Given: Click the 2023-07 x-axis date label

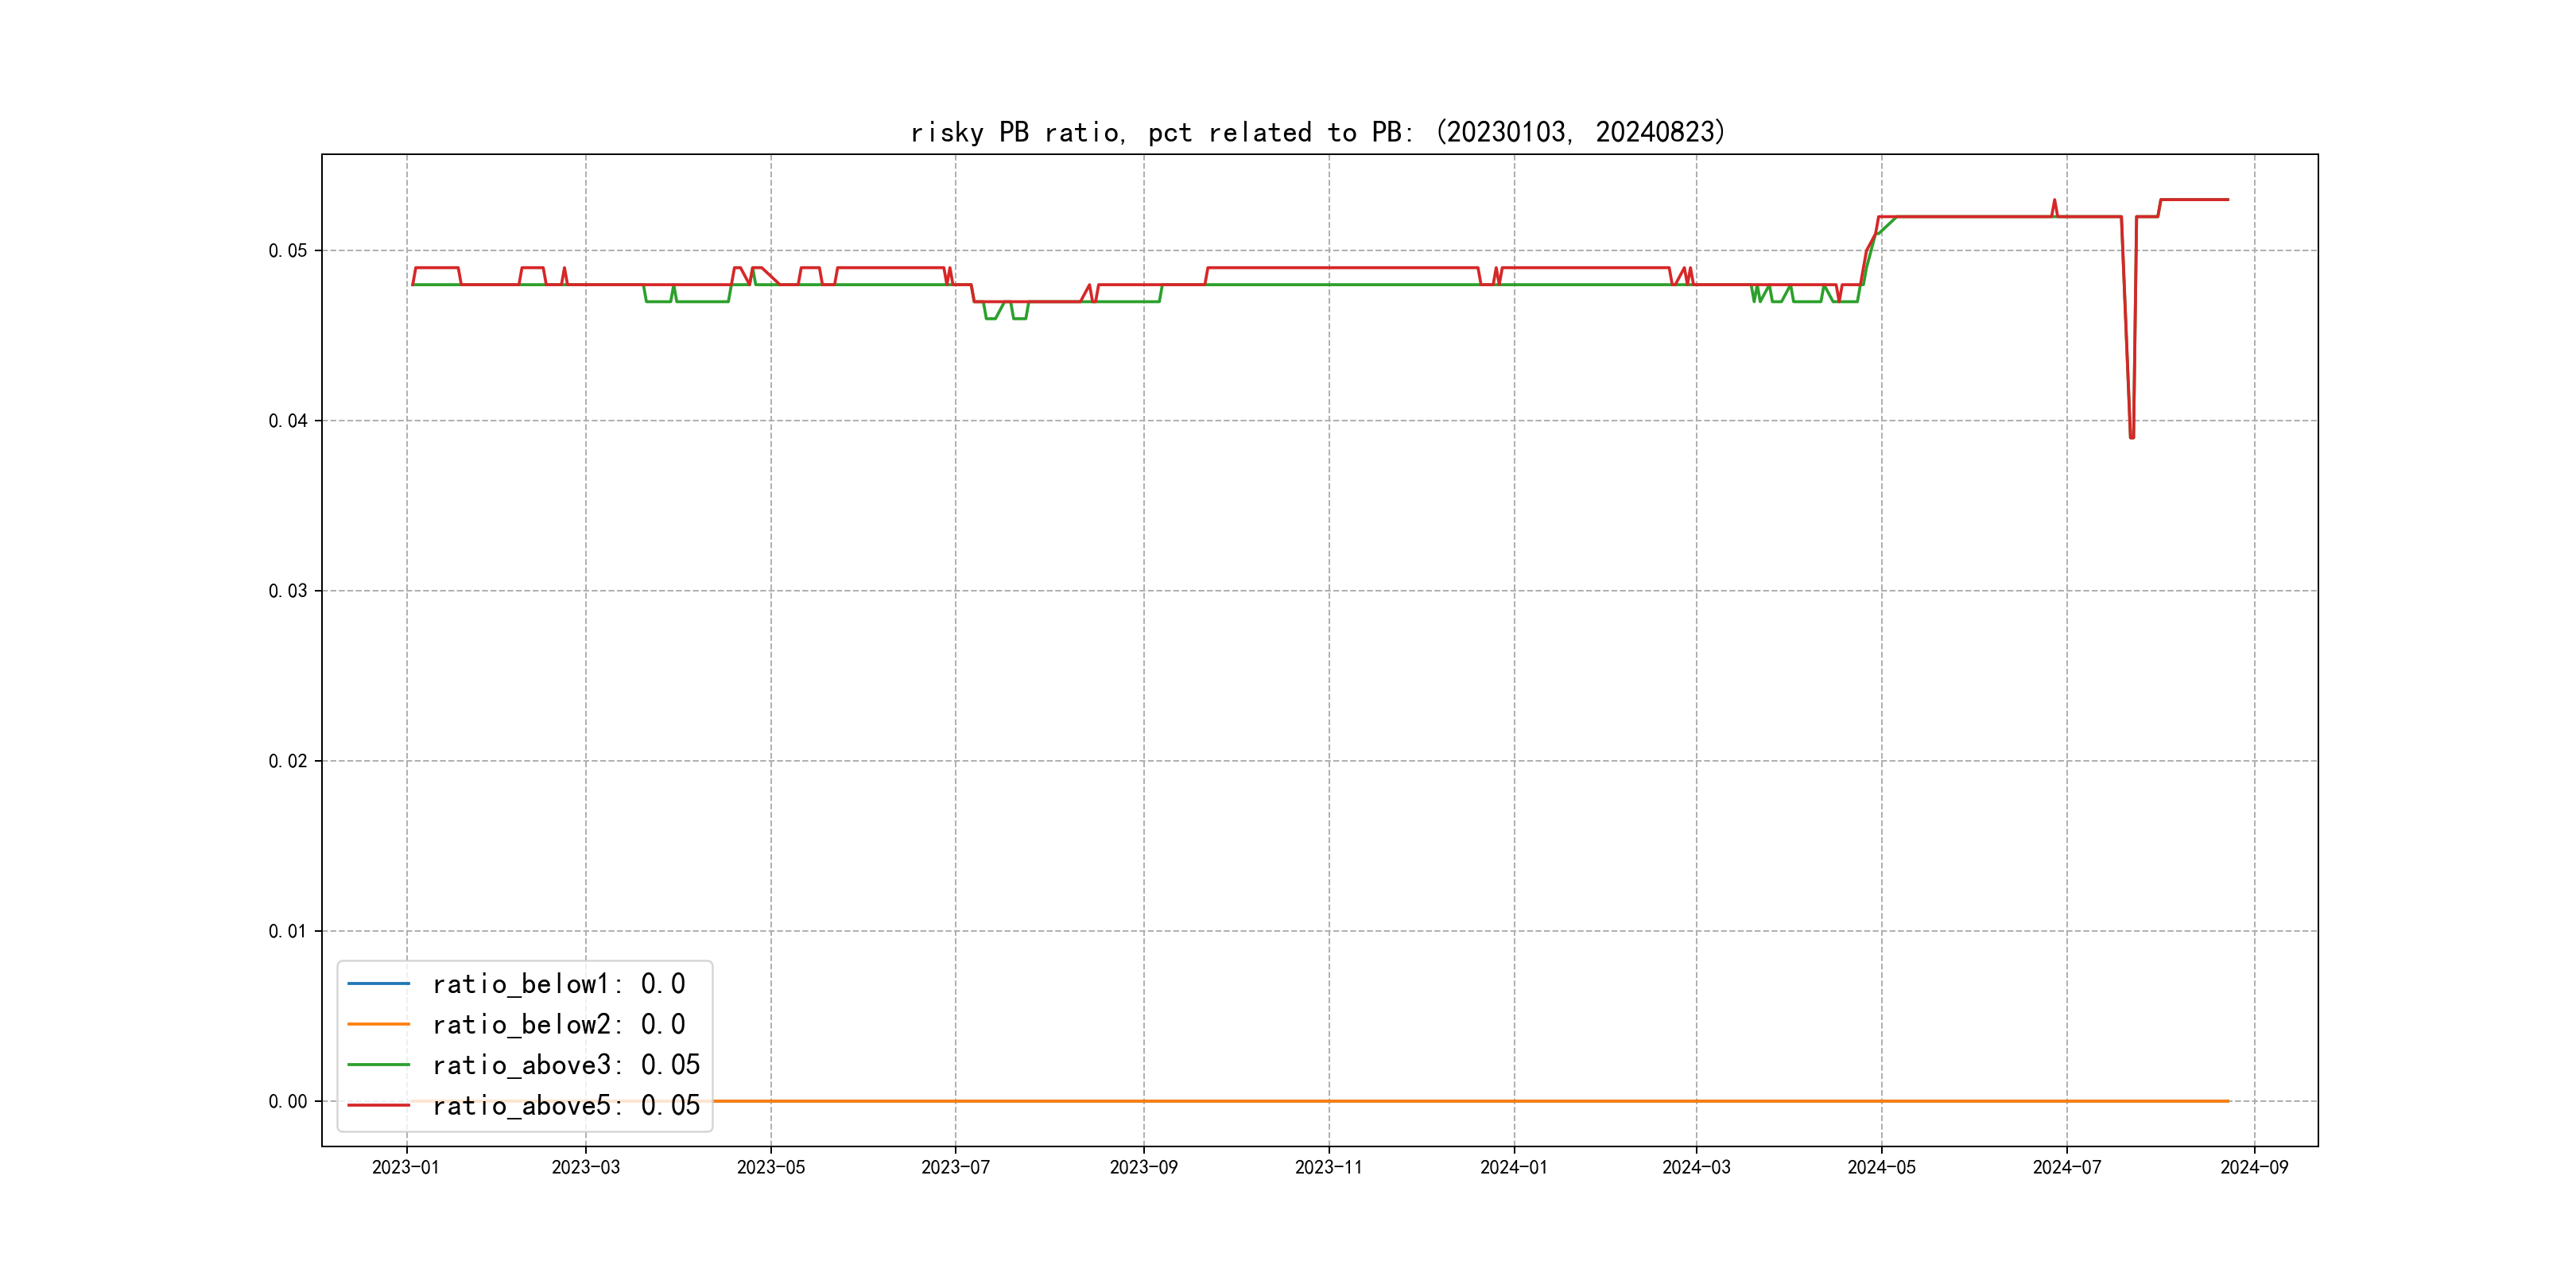Looking at the screenshot, I should coord(955,1167).
